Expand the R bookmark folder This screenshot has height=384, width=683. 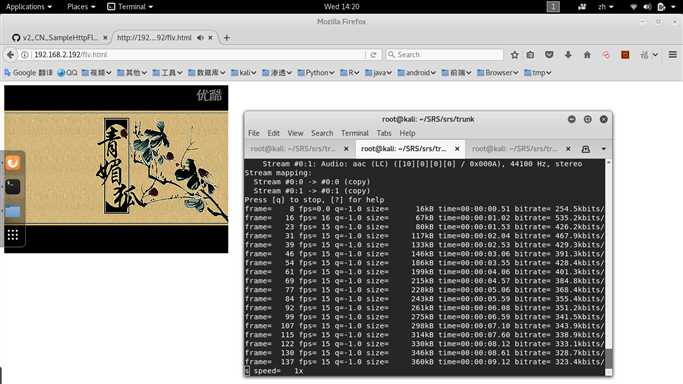pos(349,73)
